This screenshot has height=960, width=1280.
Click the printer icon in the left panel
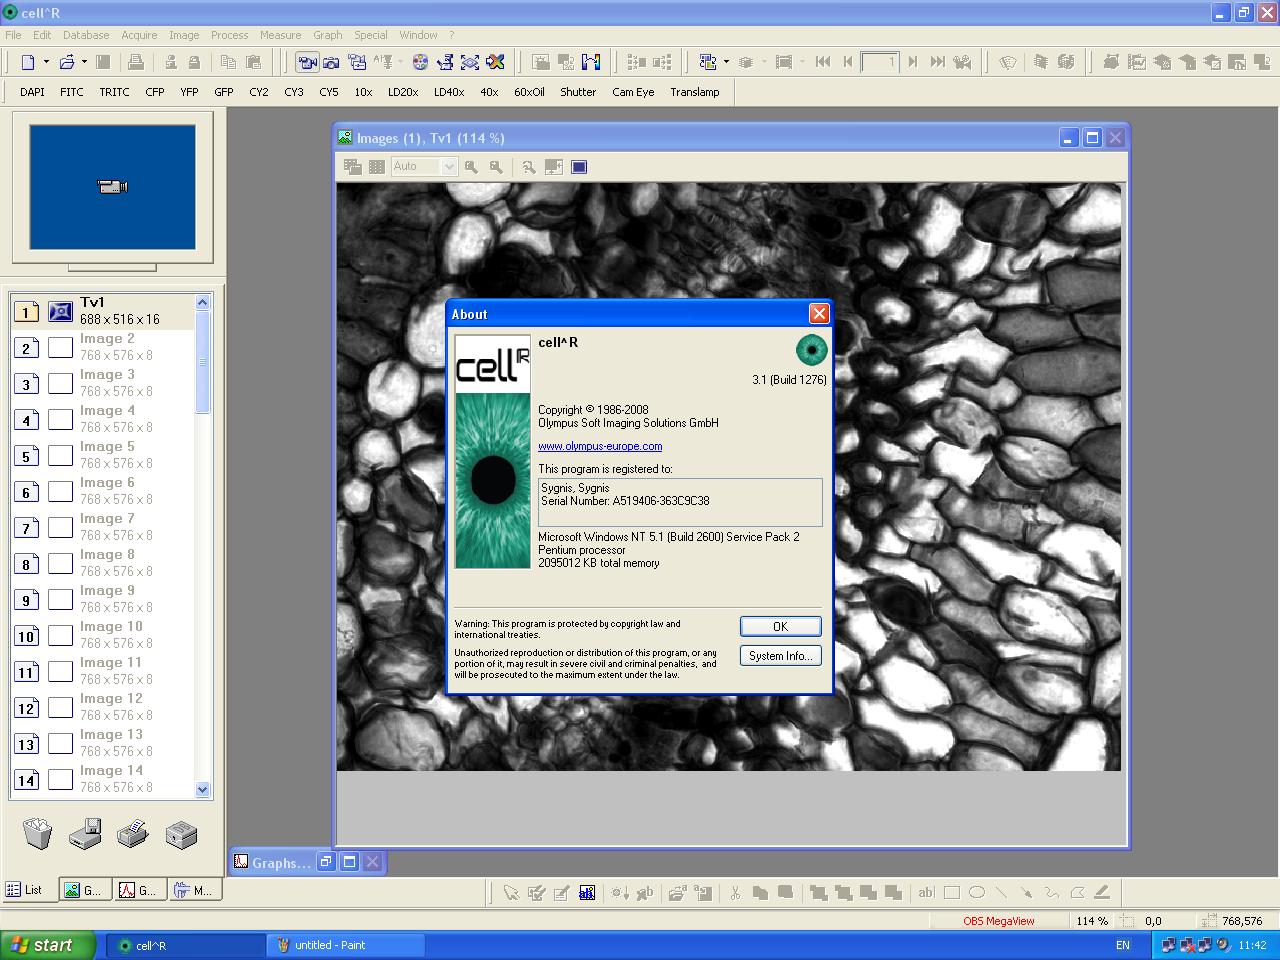click(x=133, y=833)
